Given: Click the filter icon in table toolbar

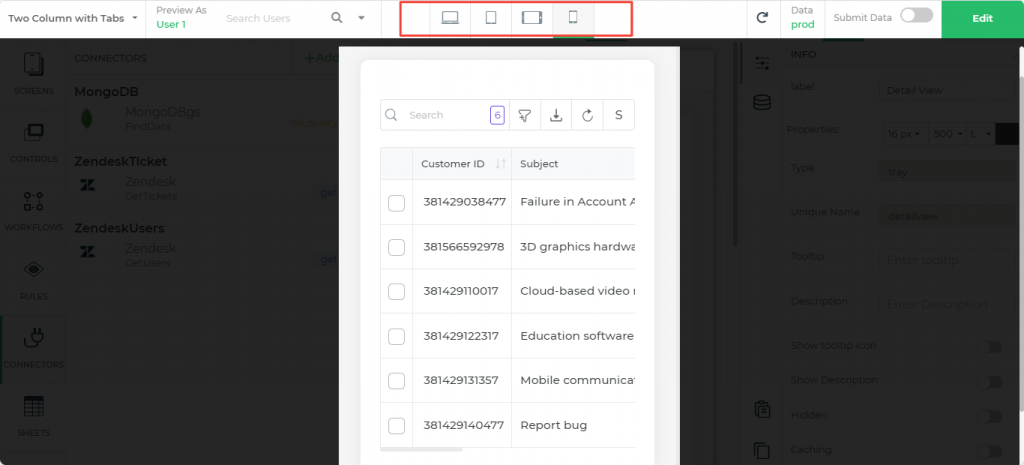Looking at the screenshot, I should (524, 115).
